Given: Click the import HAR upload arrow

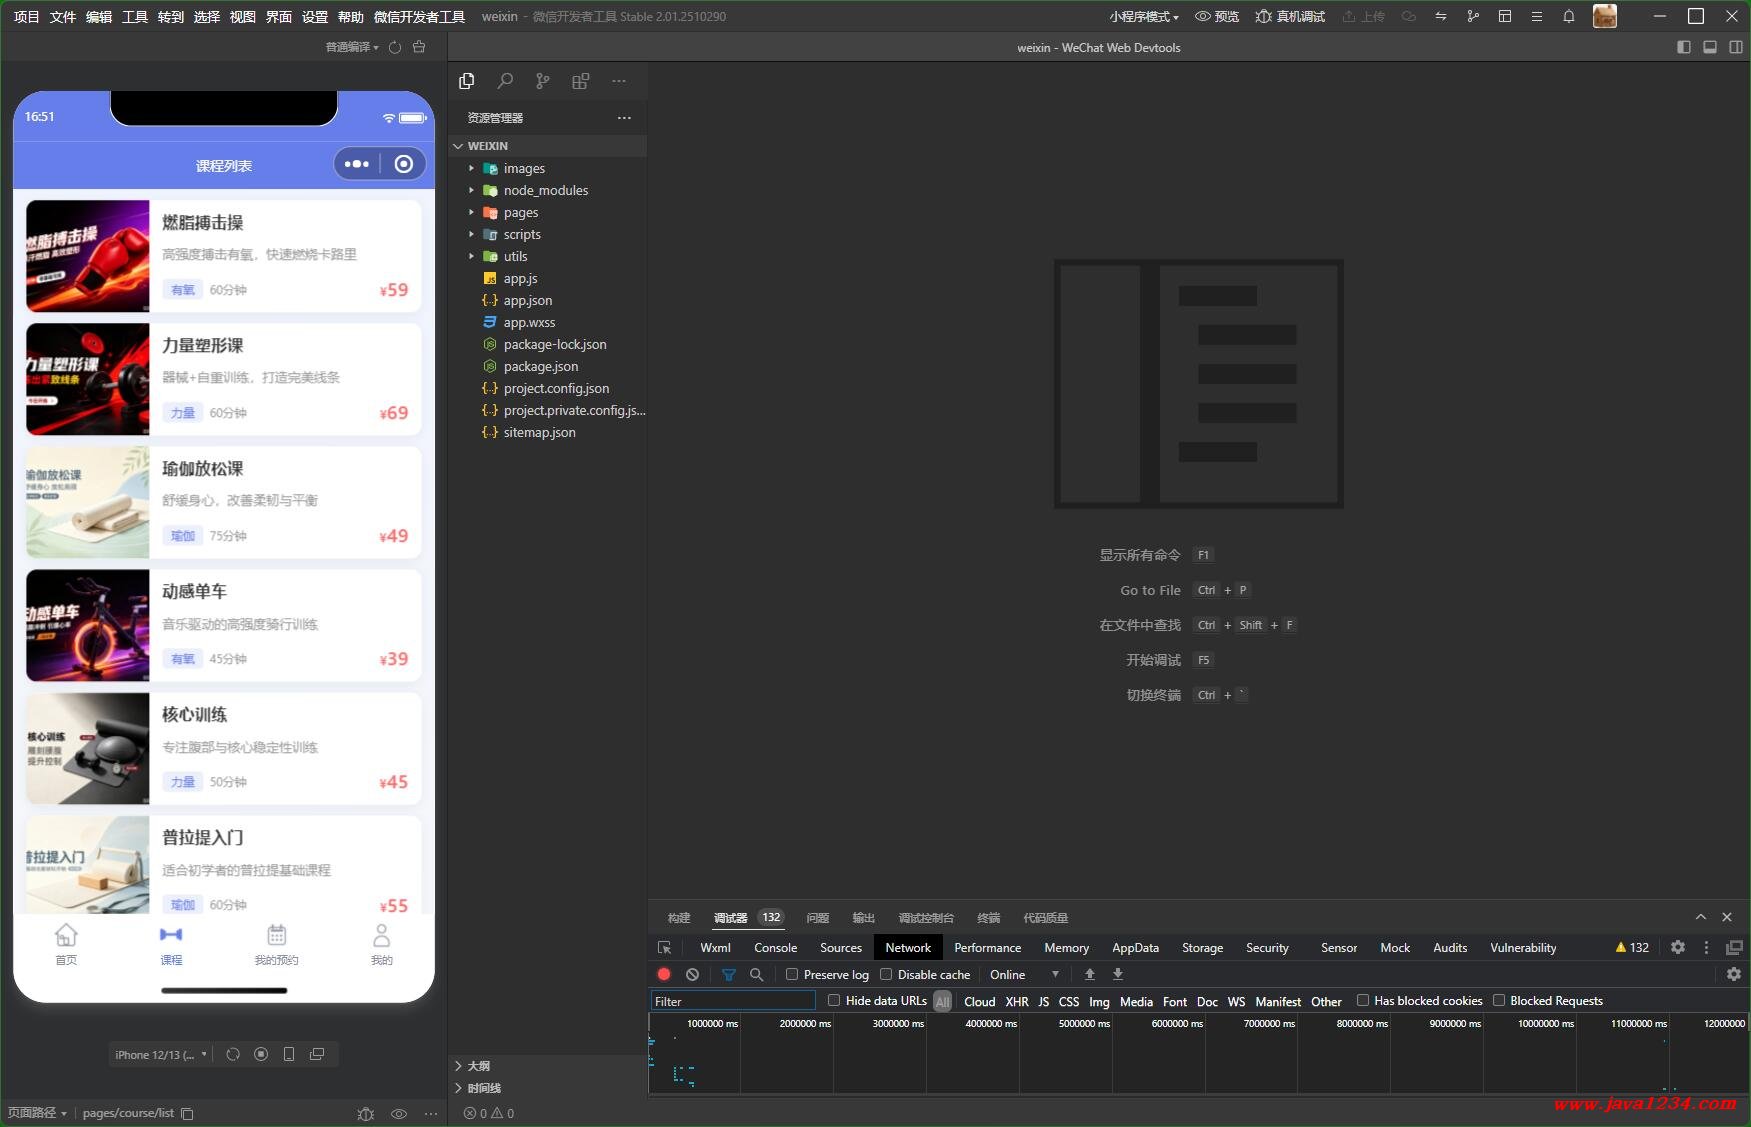Looking at the screenshot, I should (x=1090, y=974).
